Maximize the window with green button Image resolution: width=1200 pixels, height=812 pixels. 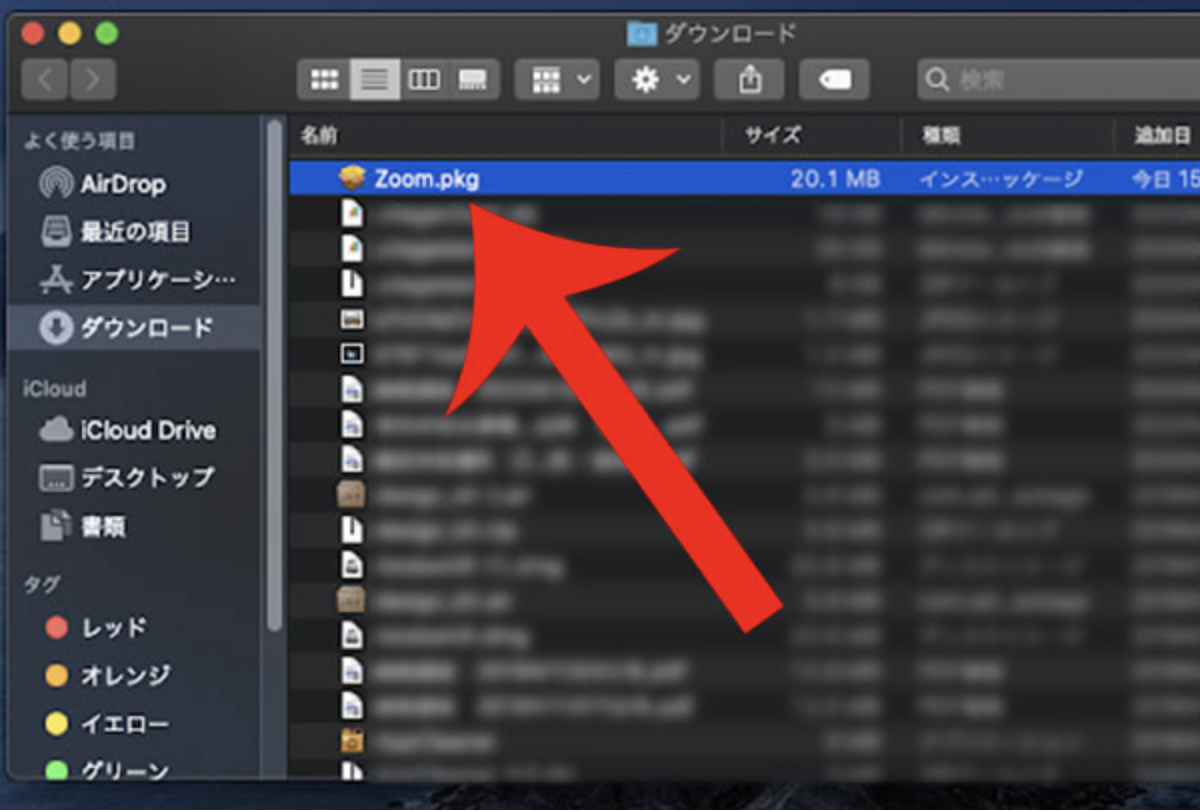coord(106,33)
